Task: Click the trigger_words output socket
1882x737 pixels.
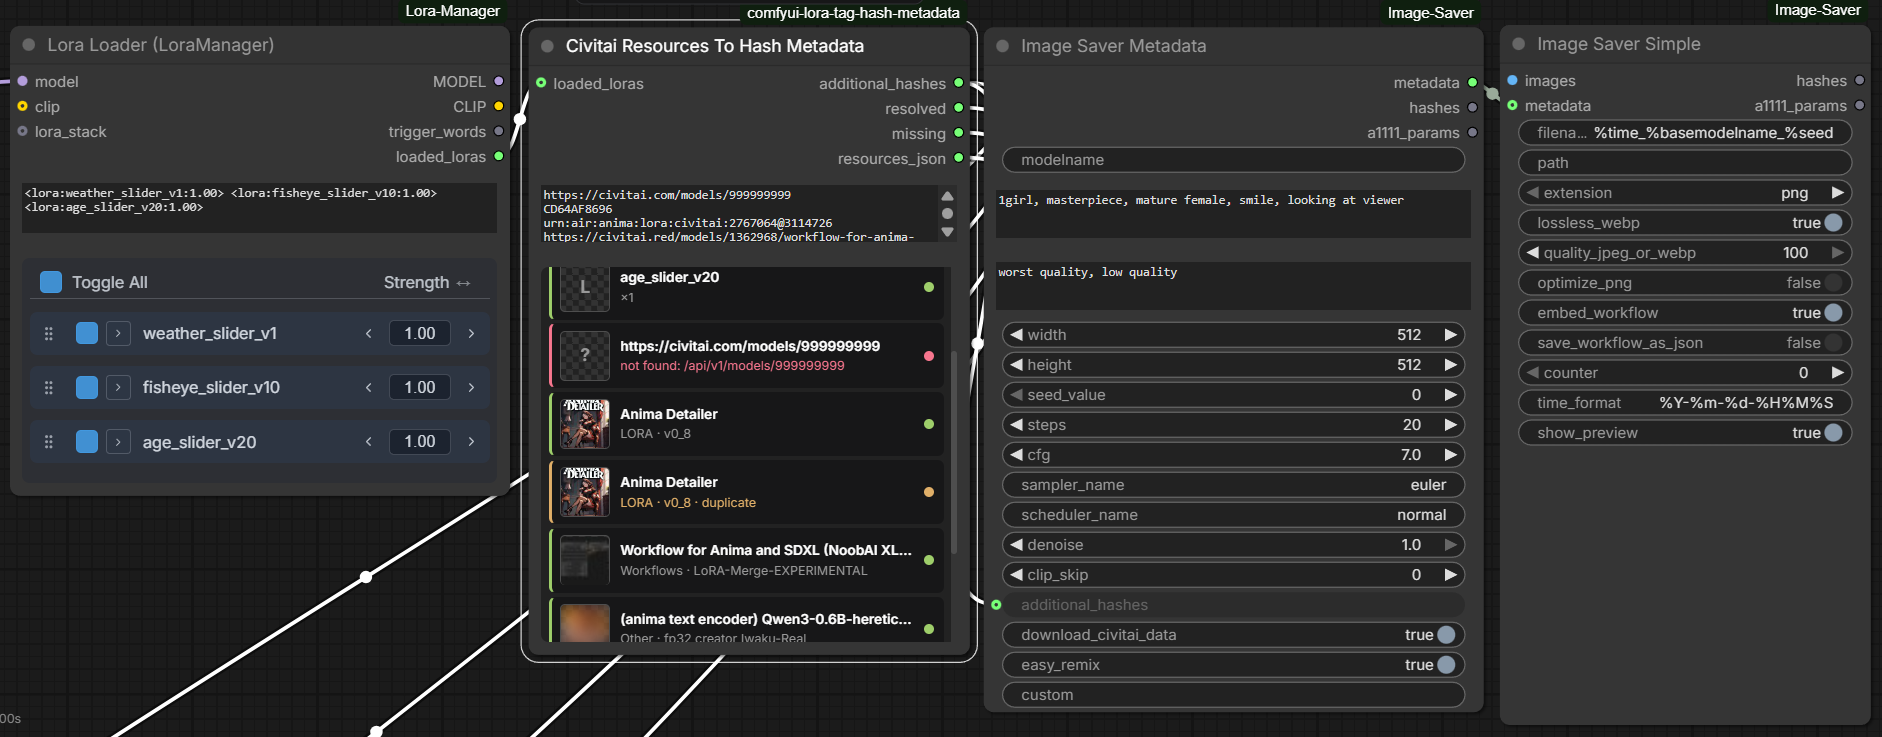Action: click(x=498, y=131)
